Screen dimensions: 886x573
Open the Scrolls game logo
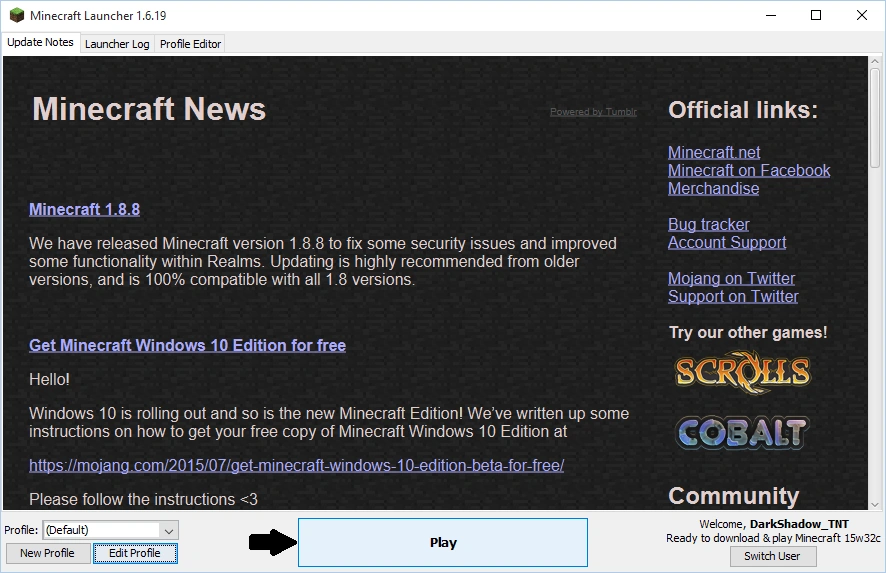(x=742, y=372)
